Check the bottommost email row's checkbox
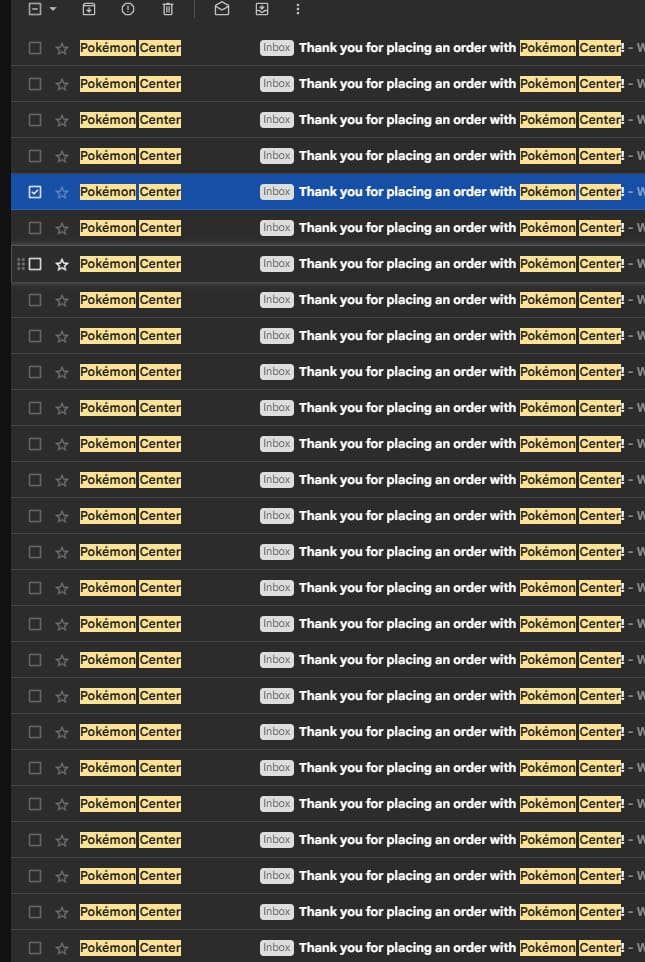 coord(35,948)
